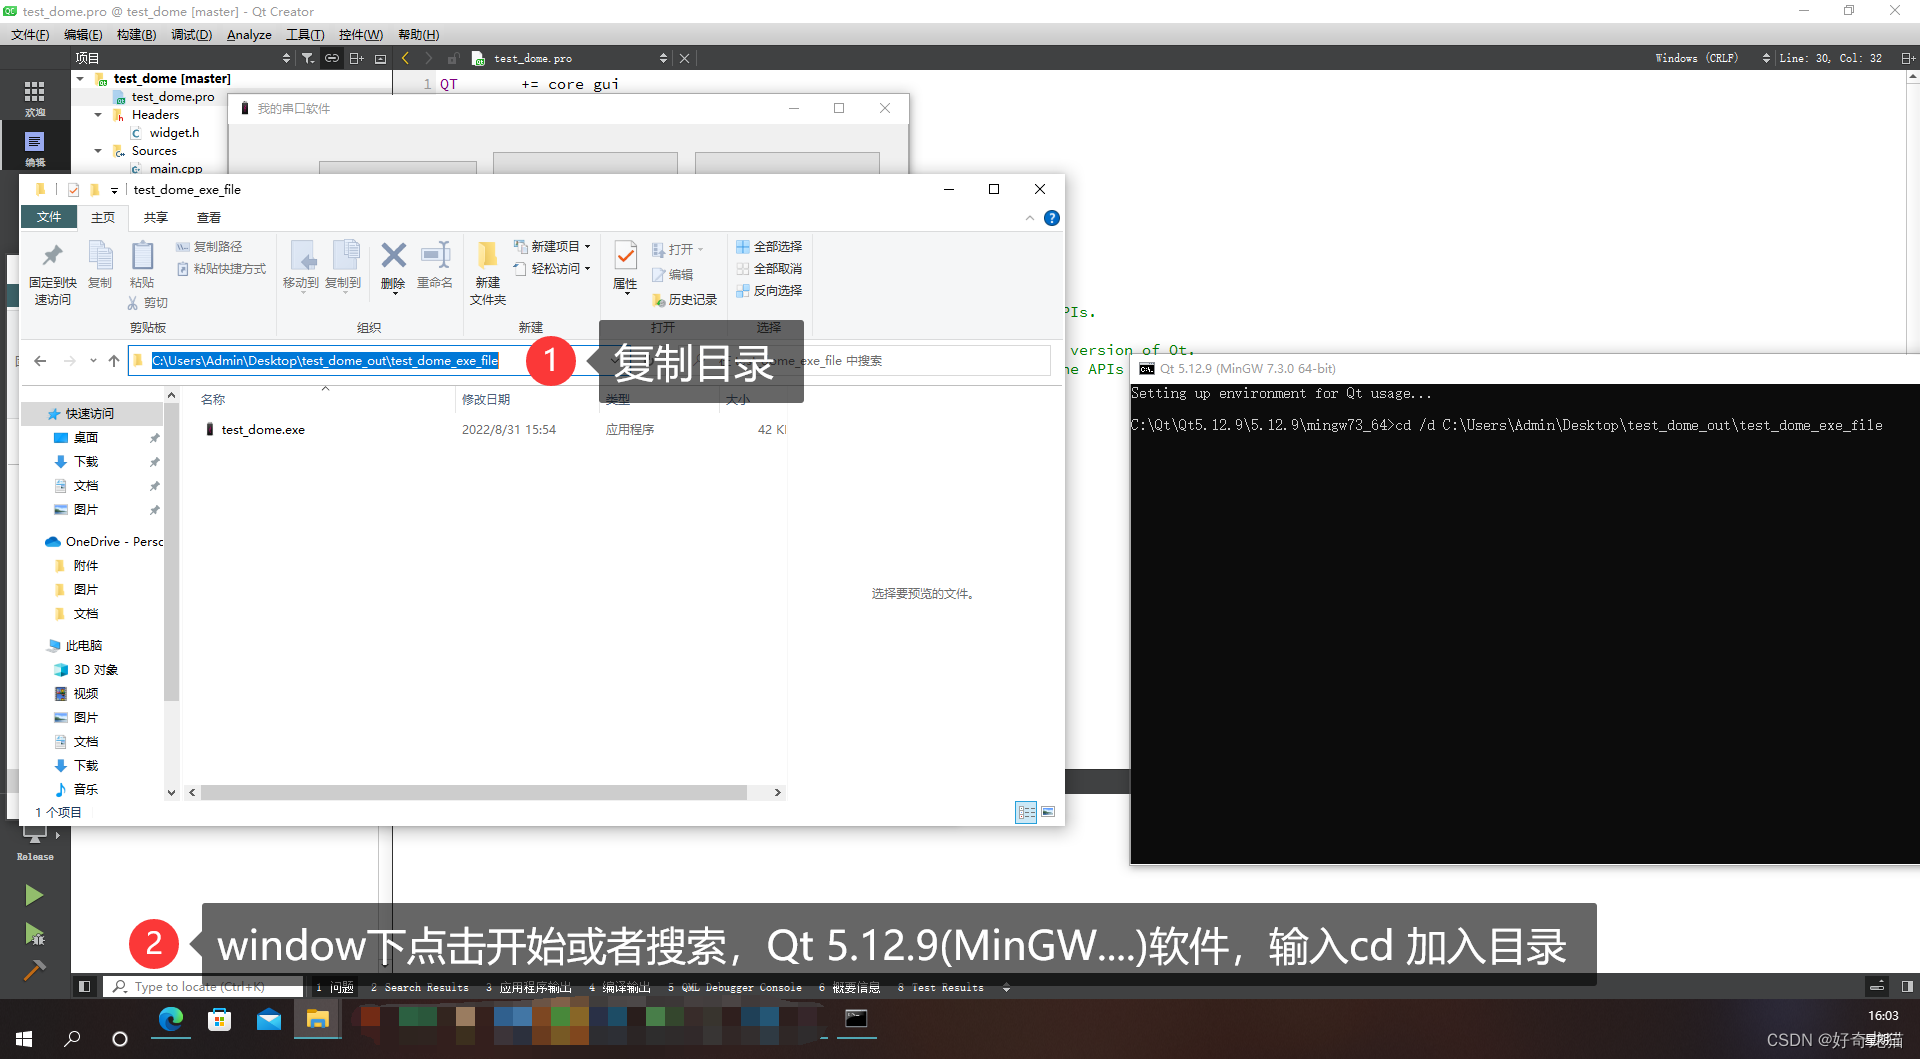Select widget.h in the project tree
The width and height of the screenshot is (1920, 1059).
tap(174, 133)
